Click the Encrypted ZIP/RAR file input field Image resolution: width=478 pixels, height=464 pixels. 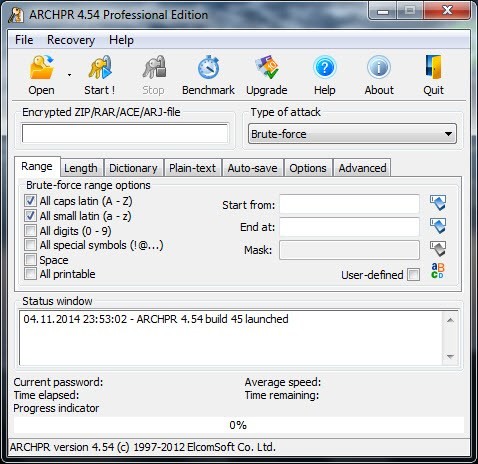coord(125,133)
